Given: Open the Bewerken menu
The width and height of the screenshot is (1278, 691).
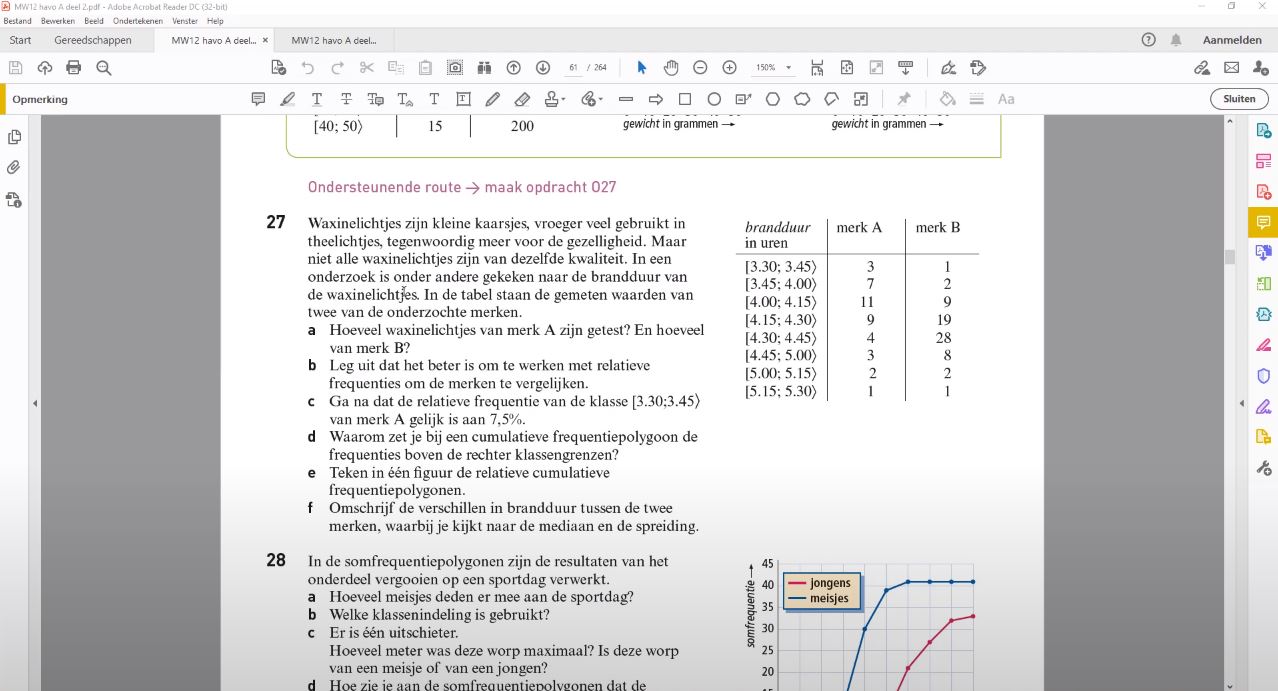Looking at the screenshot, I should tap(56, 21).
